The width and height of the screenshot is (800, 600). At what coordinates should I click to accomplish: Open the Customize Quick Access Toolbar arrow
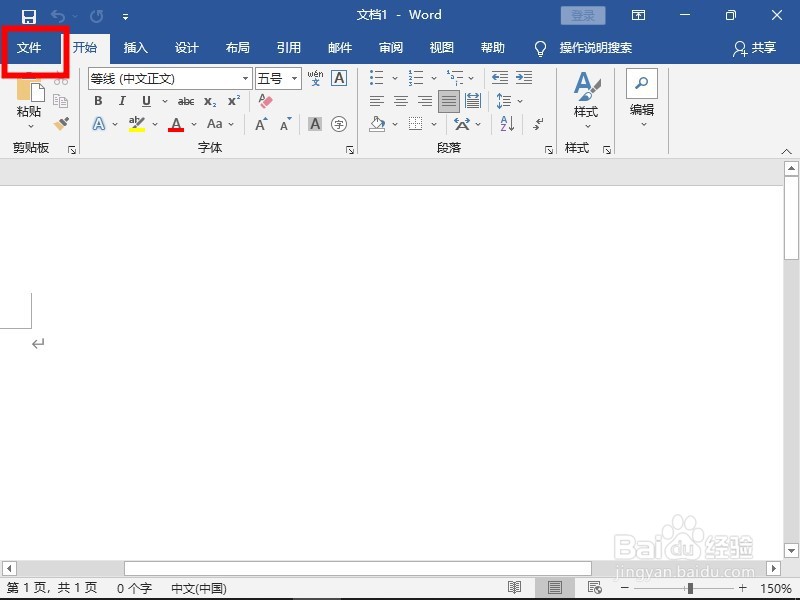[125, 17]
